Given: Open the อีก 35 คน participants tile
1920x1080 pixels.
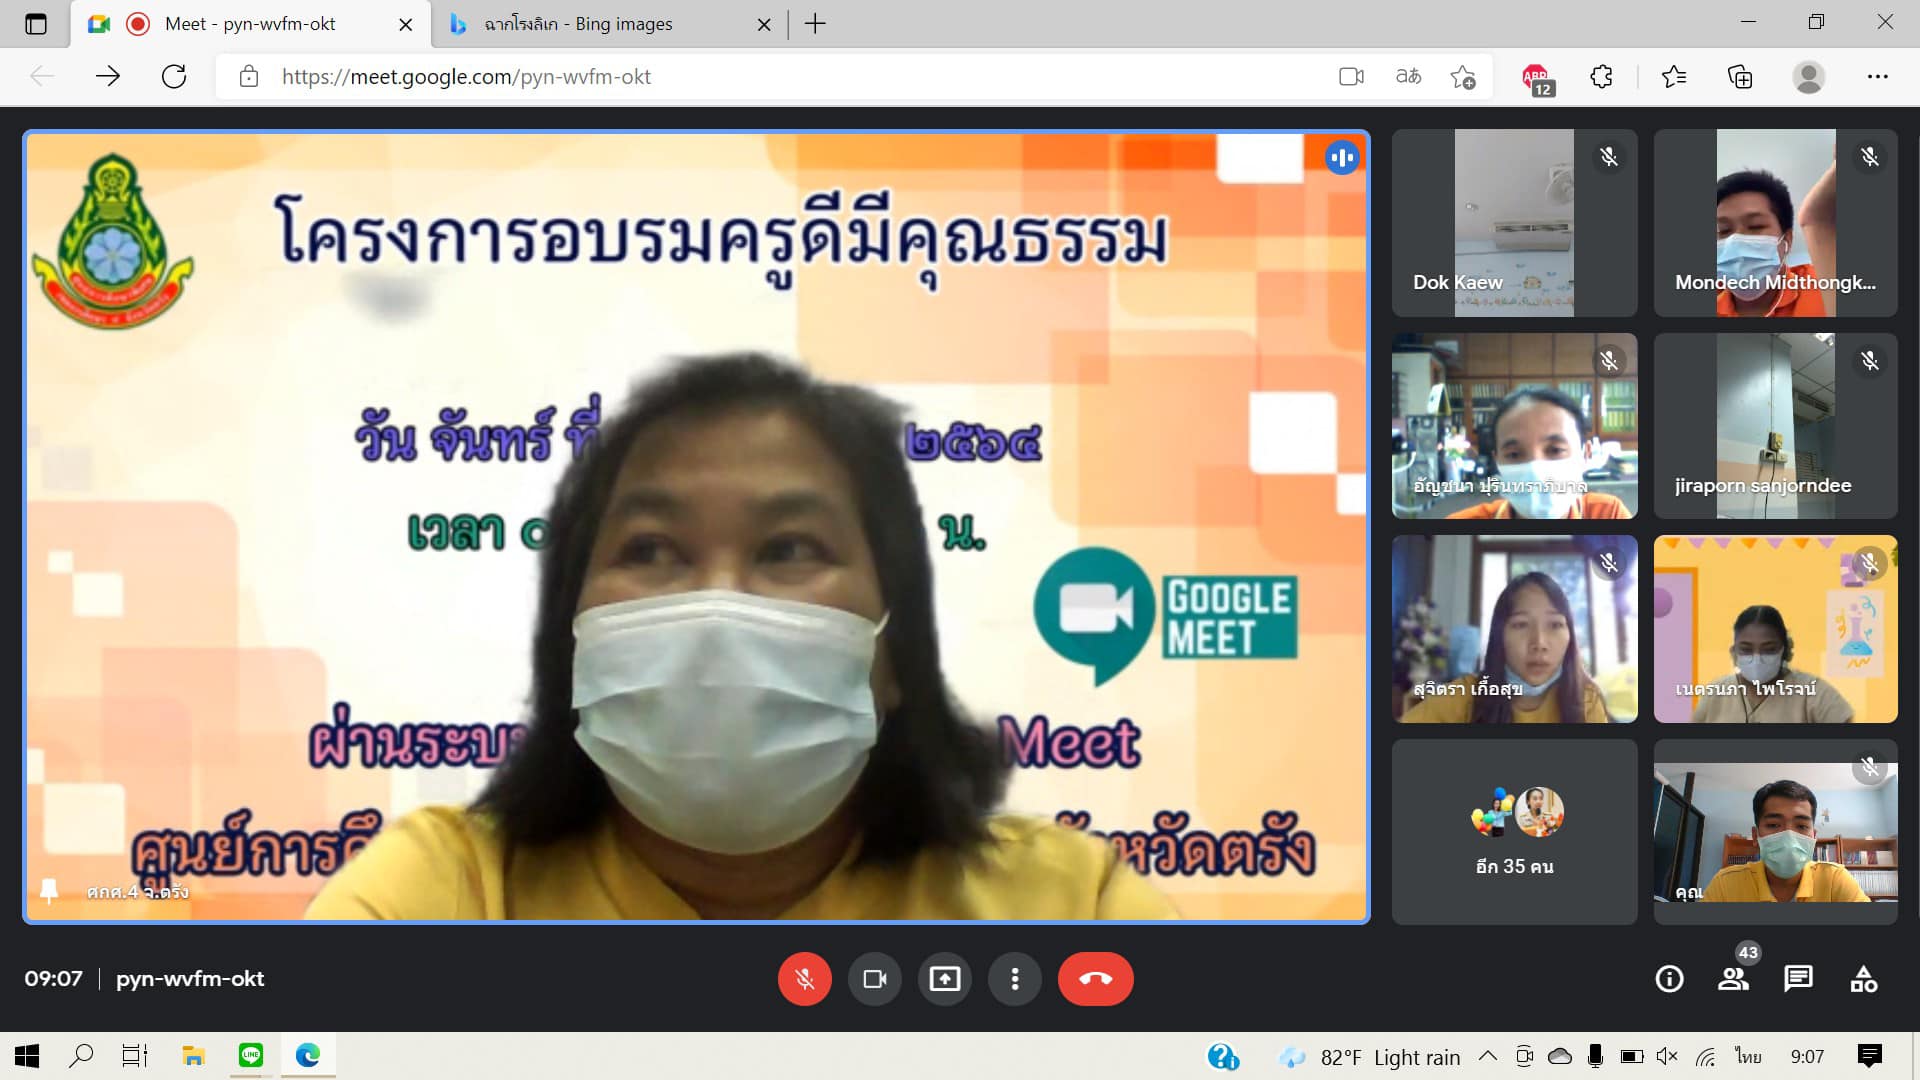Looking at the screenshot, I should (x=1514, y=832).
